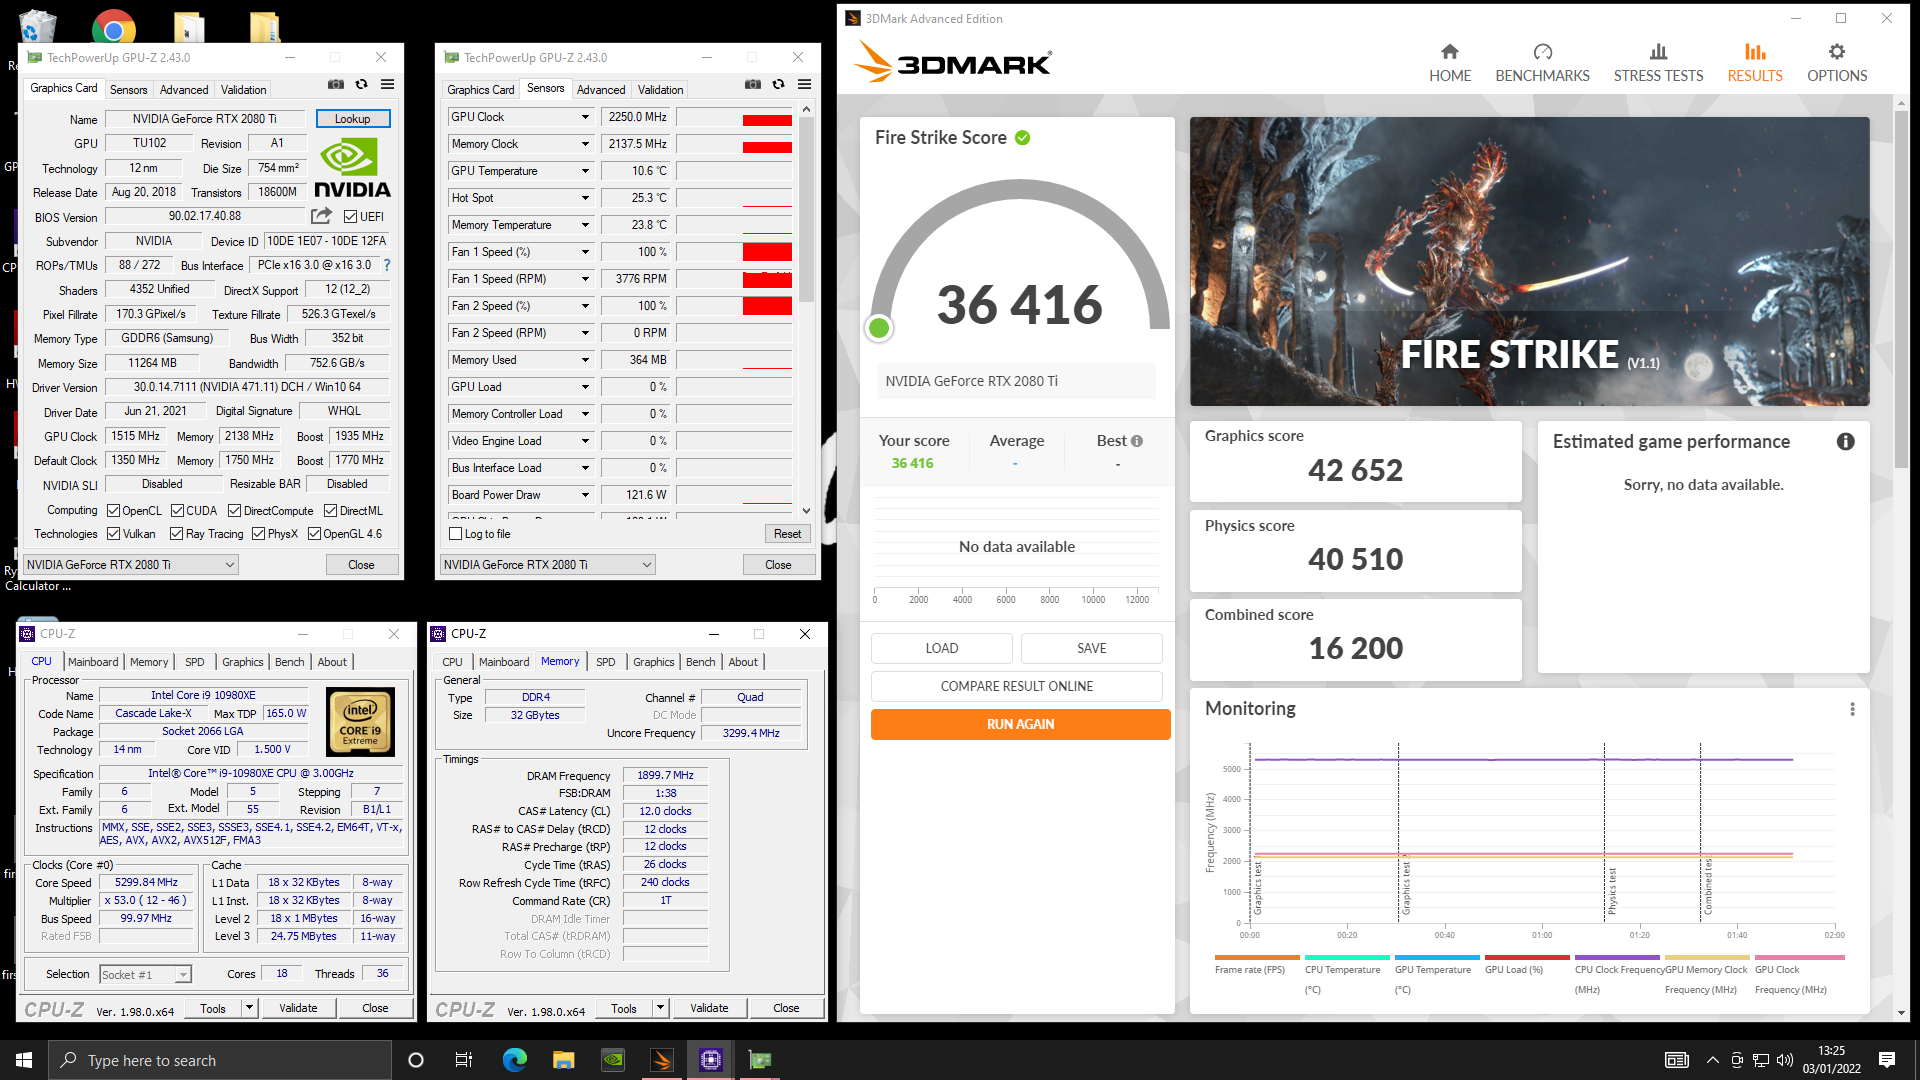
Task: Click GPU-Z Sensors vertical scrollbar
Action: click(806, 309)
